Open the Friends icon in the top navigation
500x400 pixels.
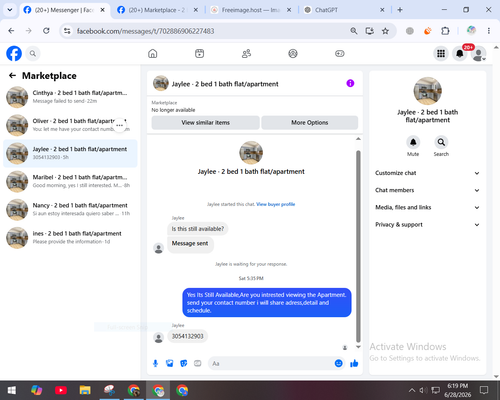pyautogui.click(x=246, y=53)
